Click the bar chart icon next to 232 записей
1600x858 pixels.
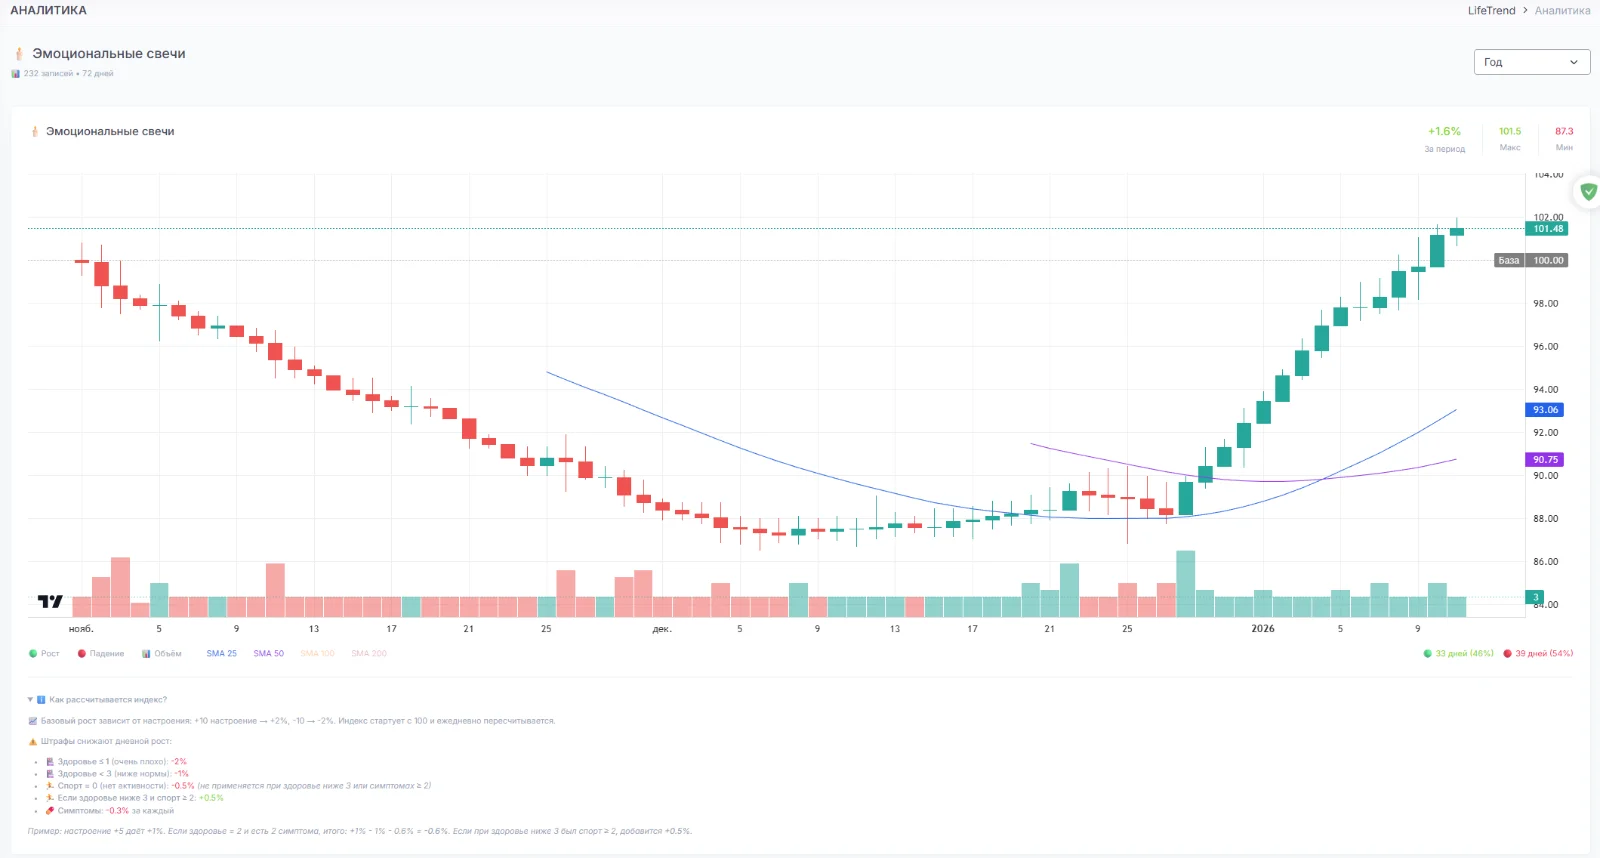click(x=15, y=74)
